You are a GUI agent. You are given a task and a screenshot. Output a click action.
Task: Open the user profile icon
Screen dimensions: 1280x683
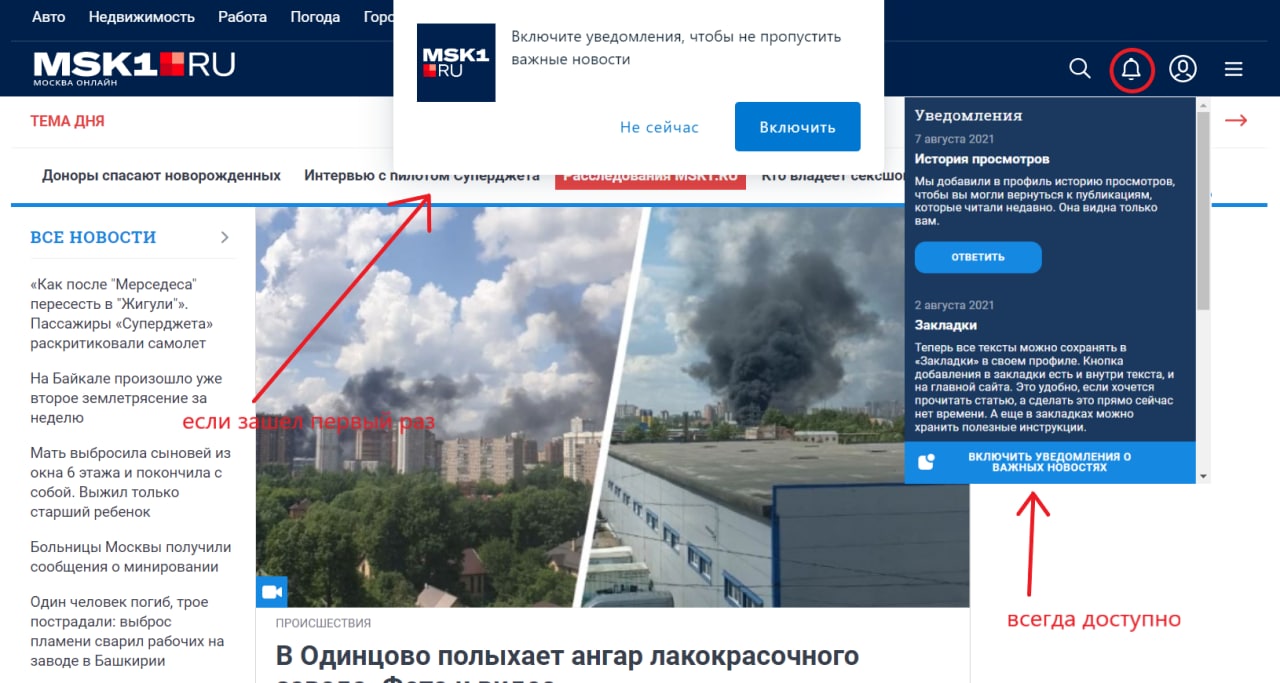click(x=1183, y=68)
